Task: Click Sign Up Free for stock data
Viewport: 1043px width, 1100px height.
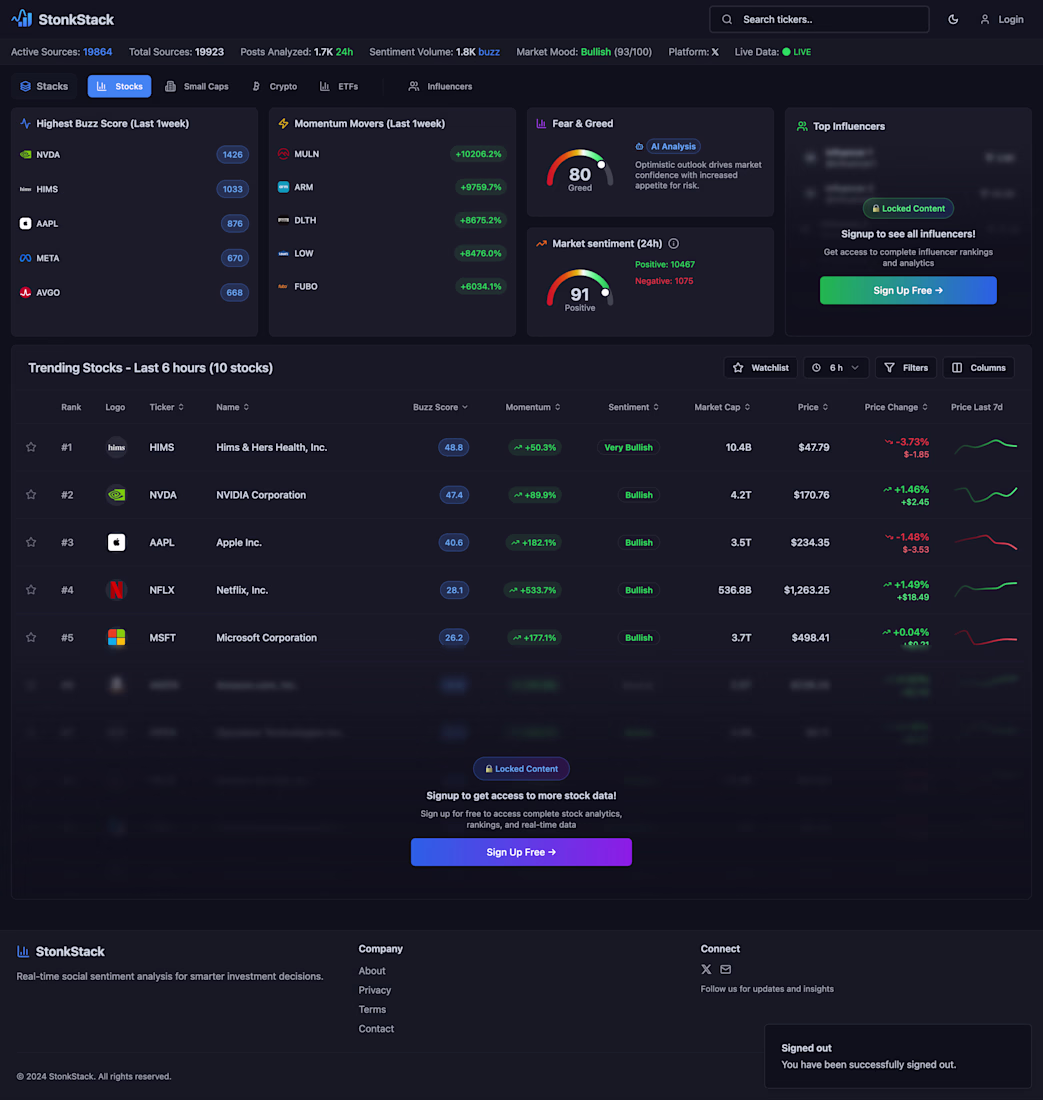Action: [521, 852]
